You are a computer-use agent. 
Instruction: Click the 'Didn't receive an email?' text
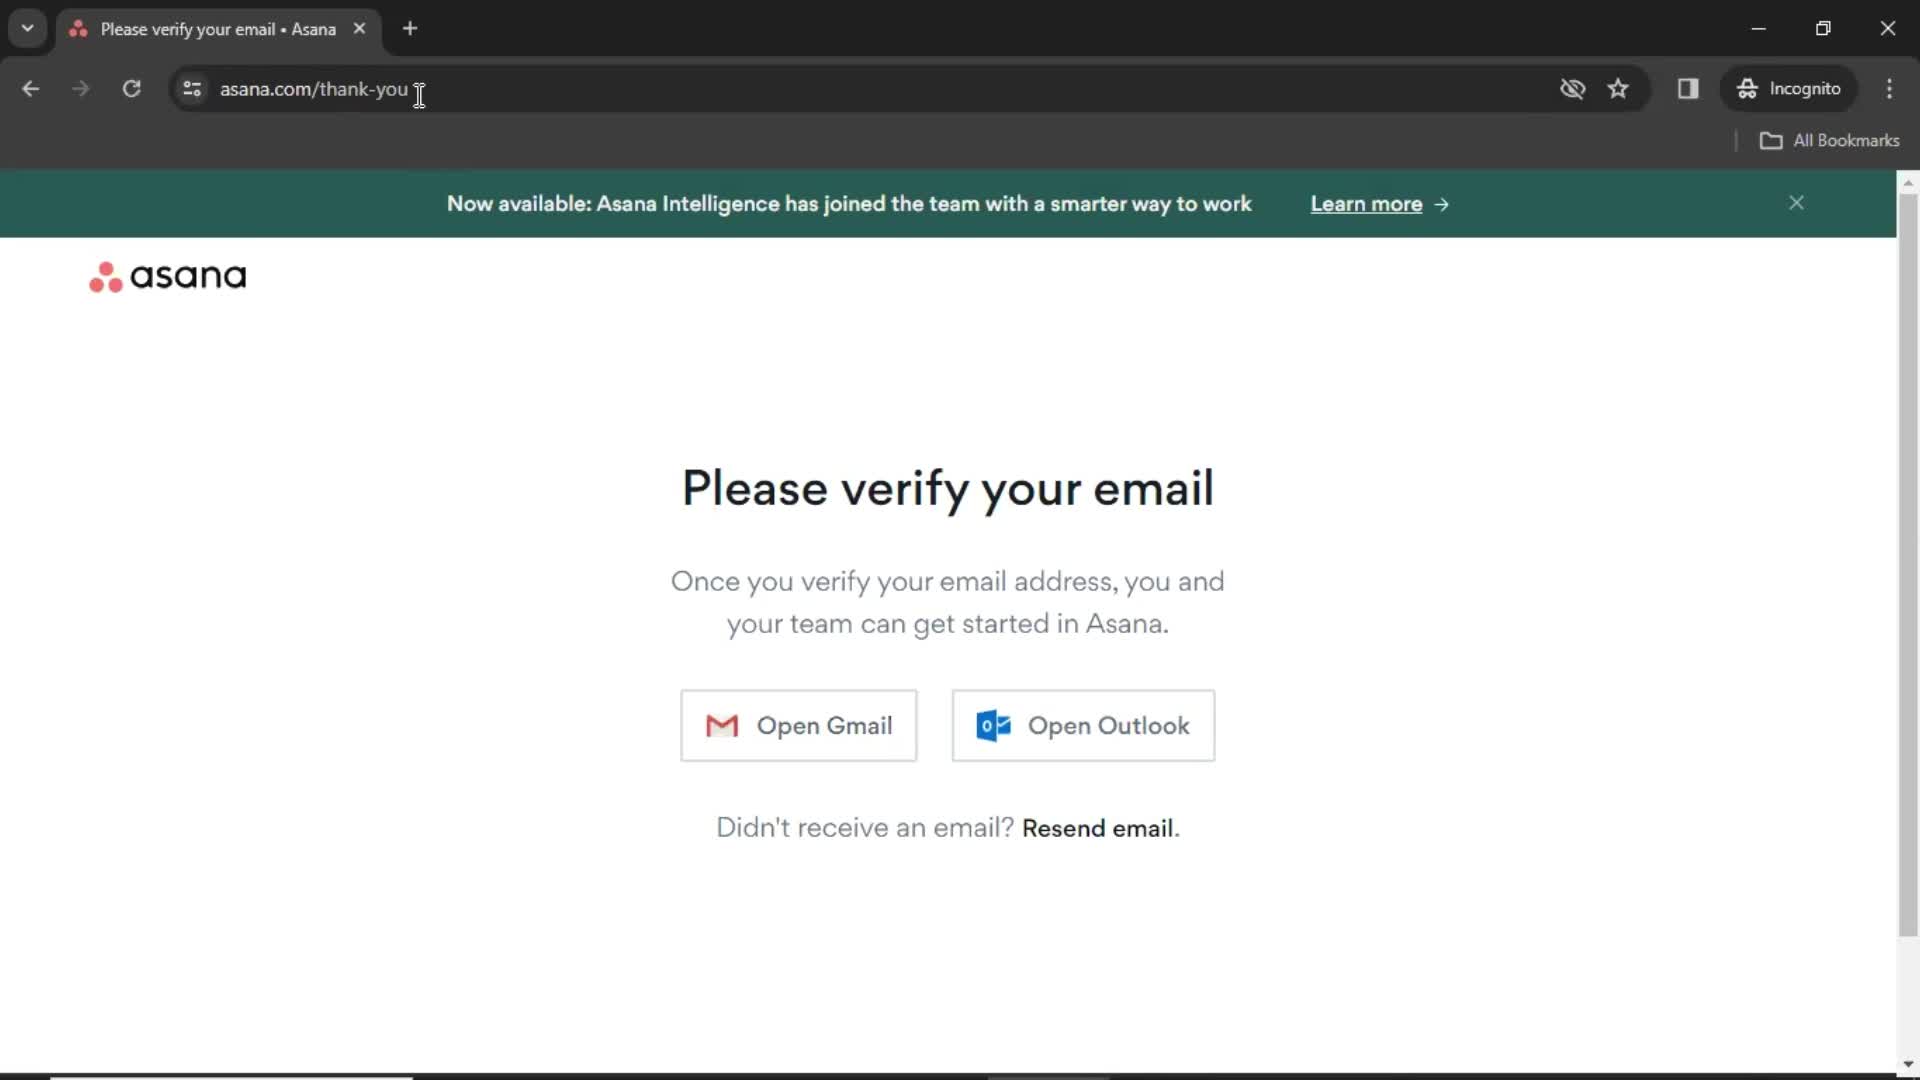pos(865,828)
